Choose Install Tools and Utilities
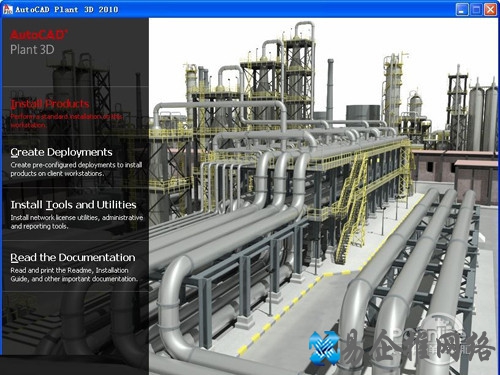This screenshot has width=500, height=375. [73, 205]
